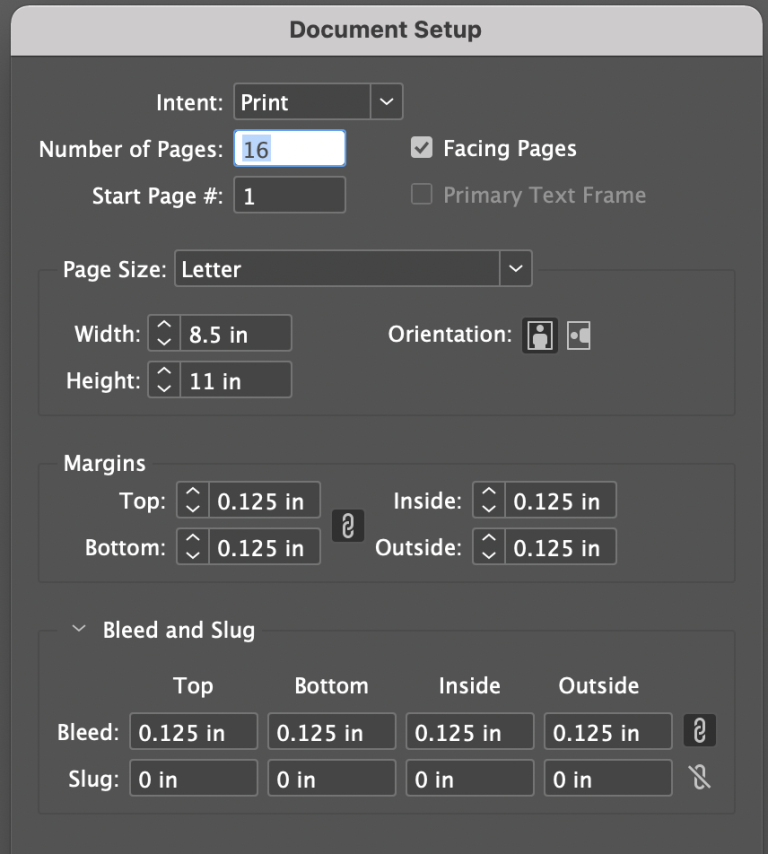The height and width of the screenshot is (854, 768).
Task: Select the portrait orientation icon
Action: click(x=539, y=335)
